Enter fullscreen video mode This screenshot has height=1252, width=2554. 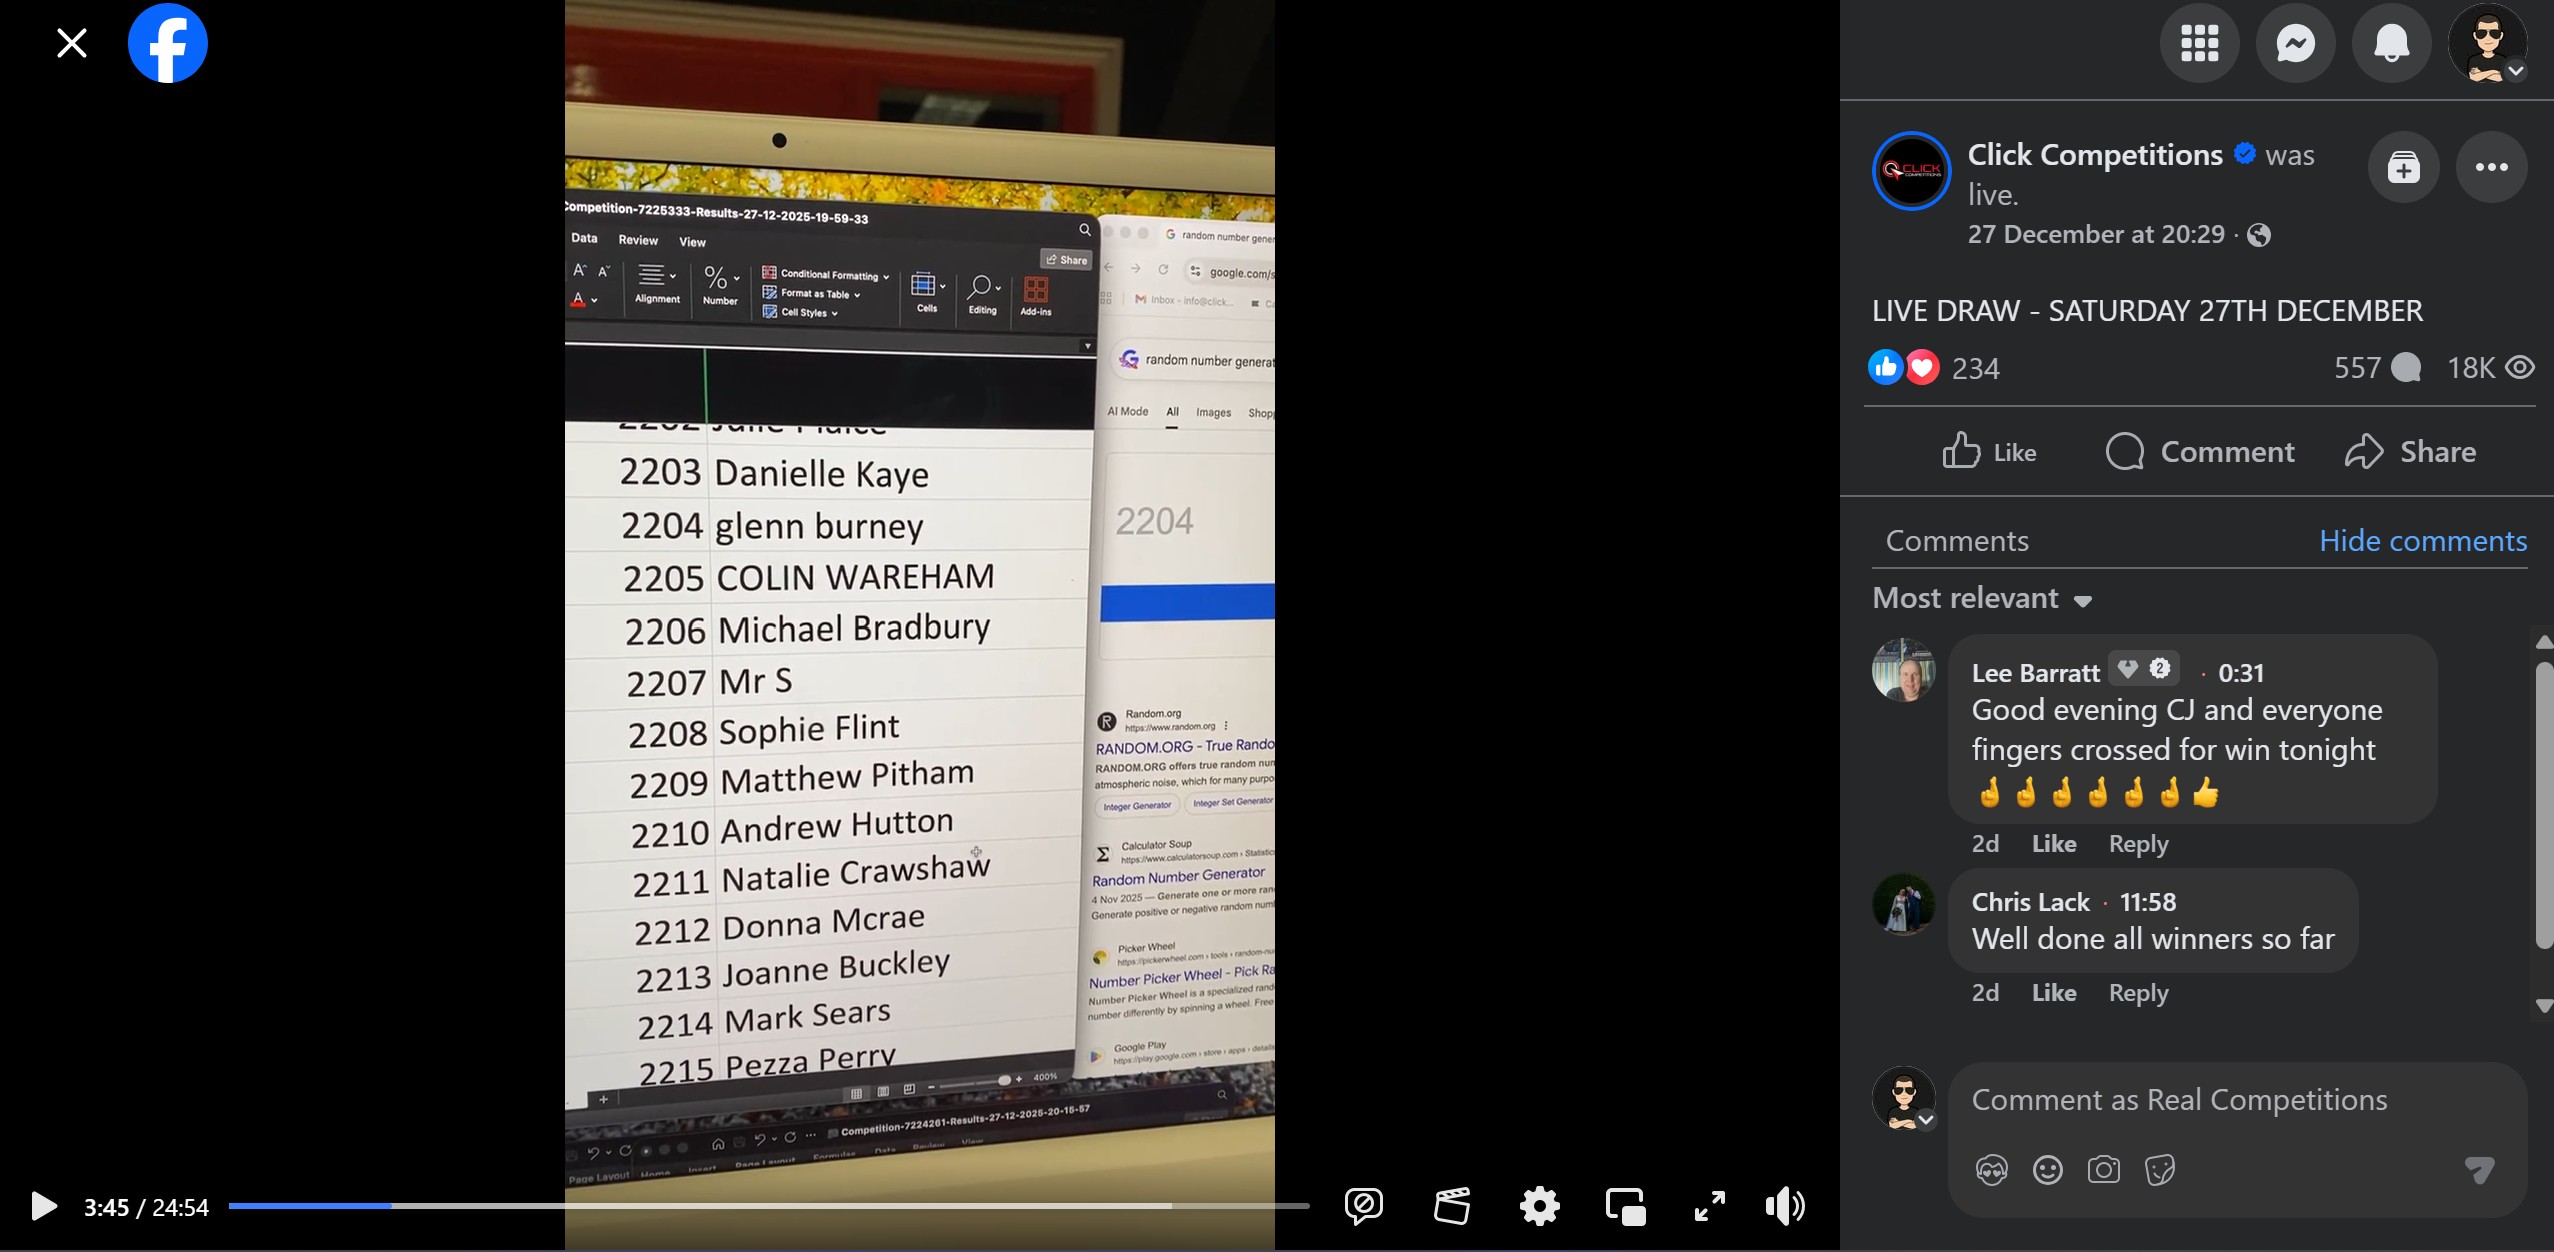coord(1709,1206)
